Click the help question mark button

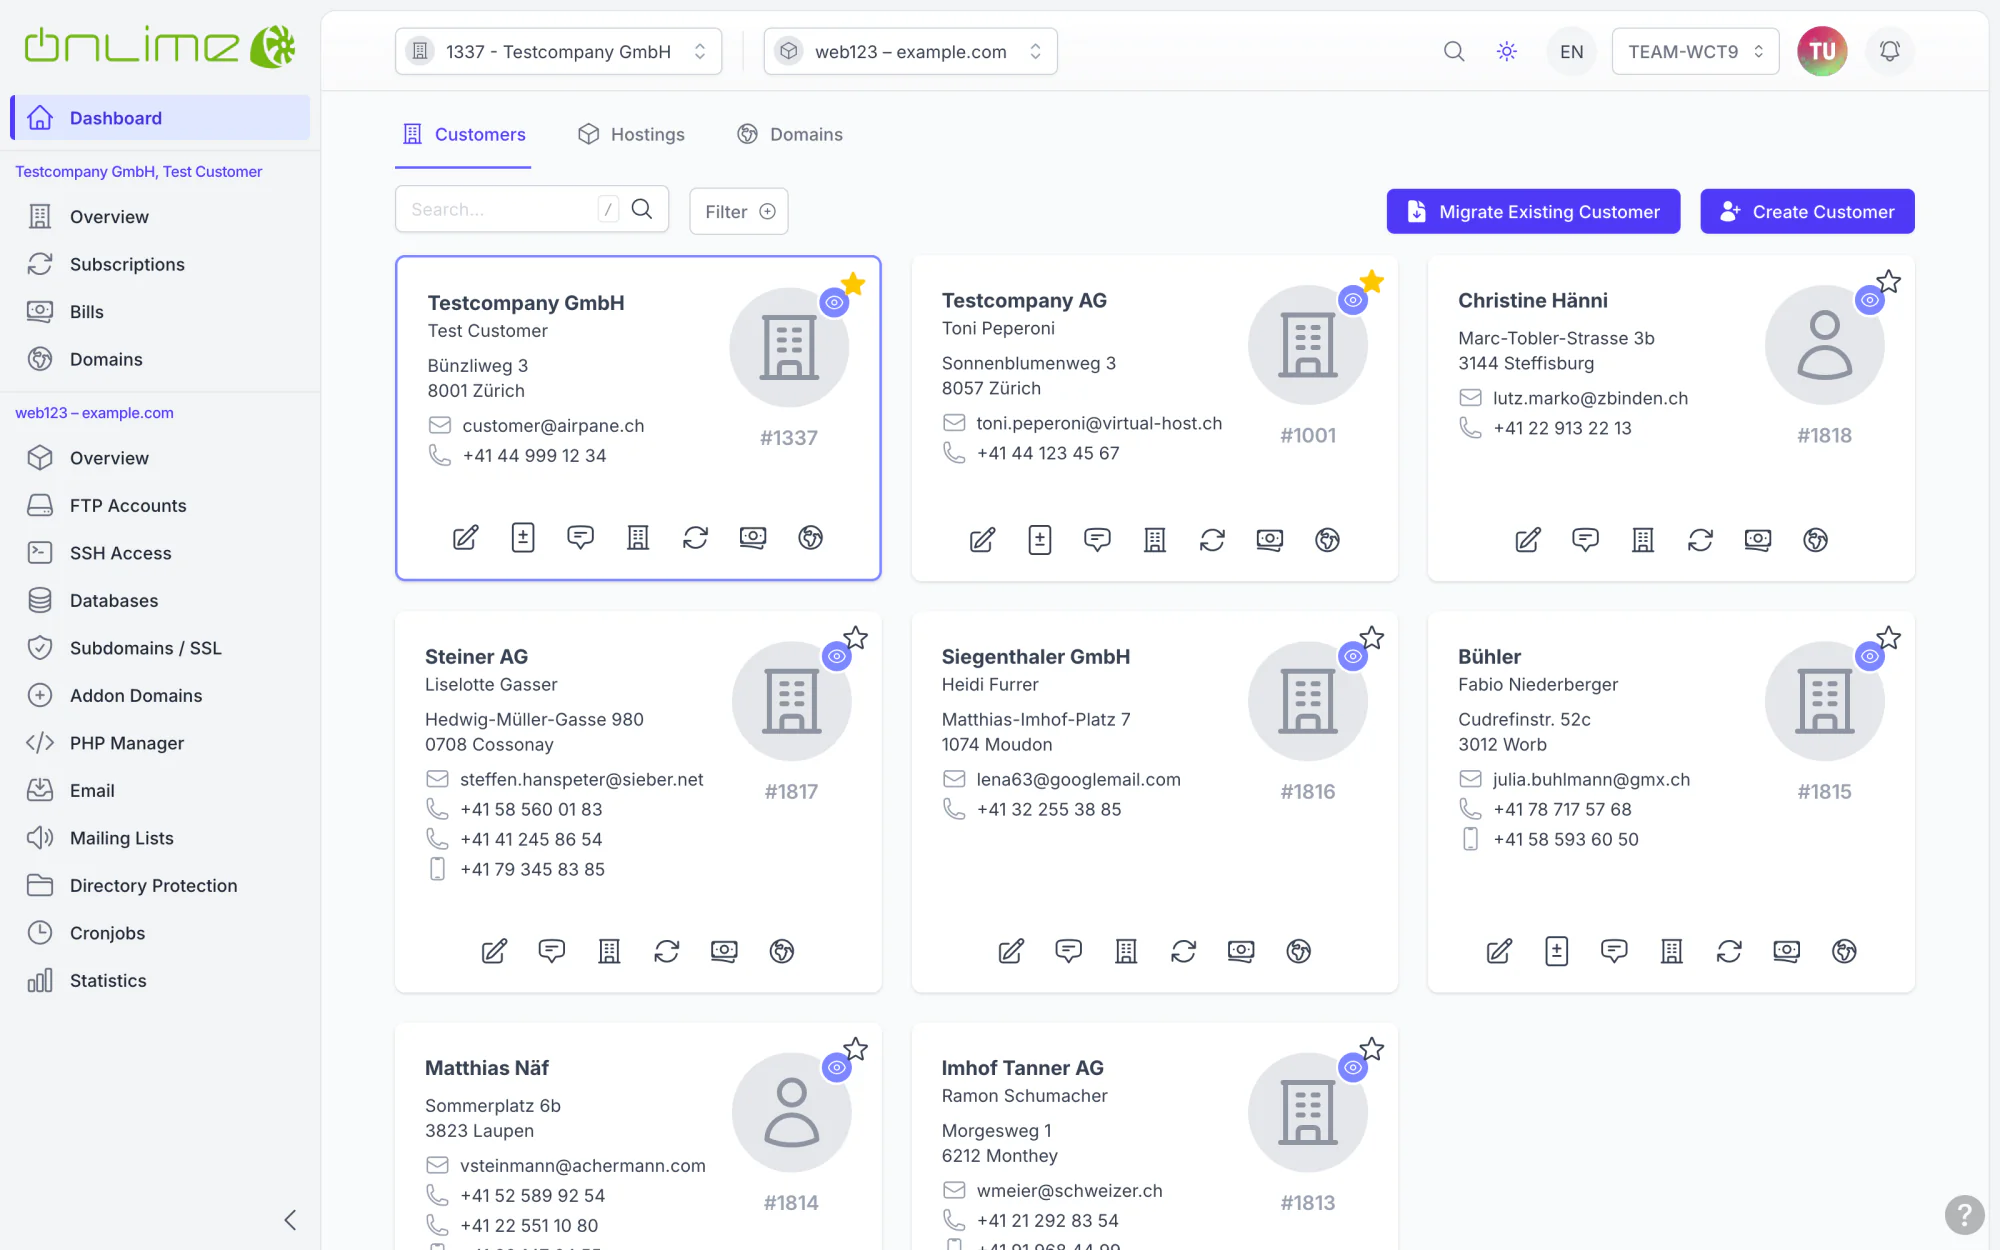coord(1964,1216)
